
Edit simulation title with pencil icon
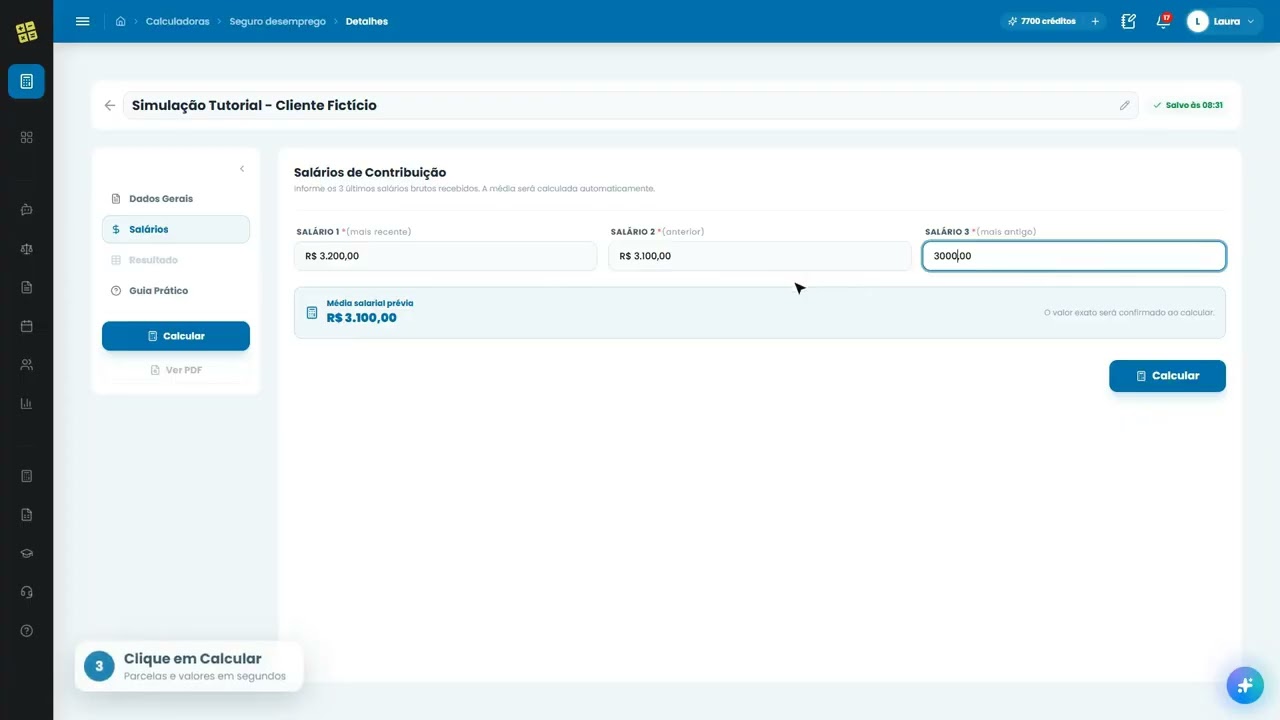pos(1124,105)
